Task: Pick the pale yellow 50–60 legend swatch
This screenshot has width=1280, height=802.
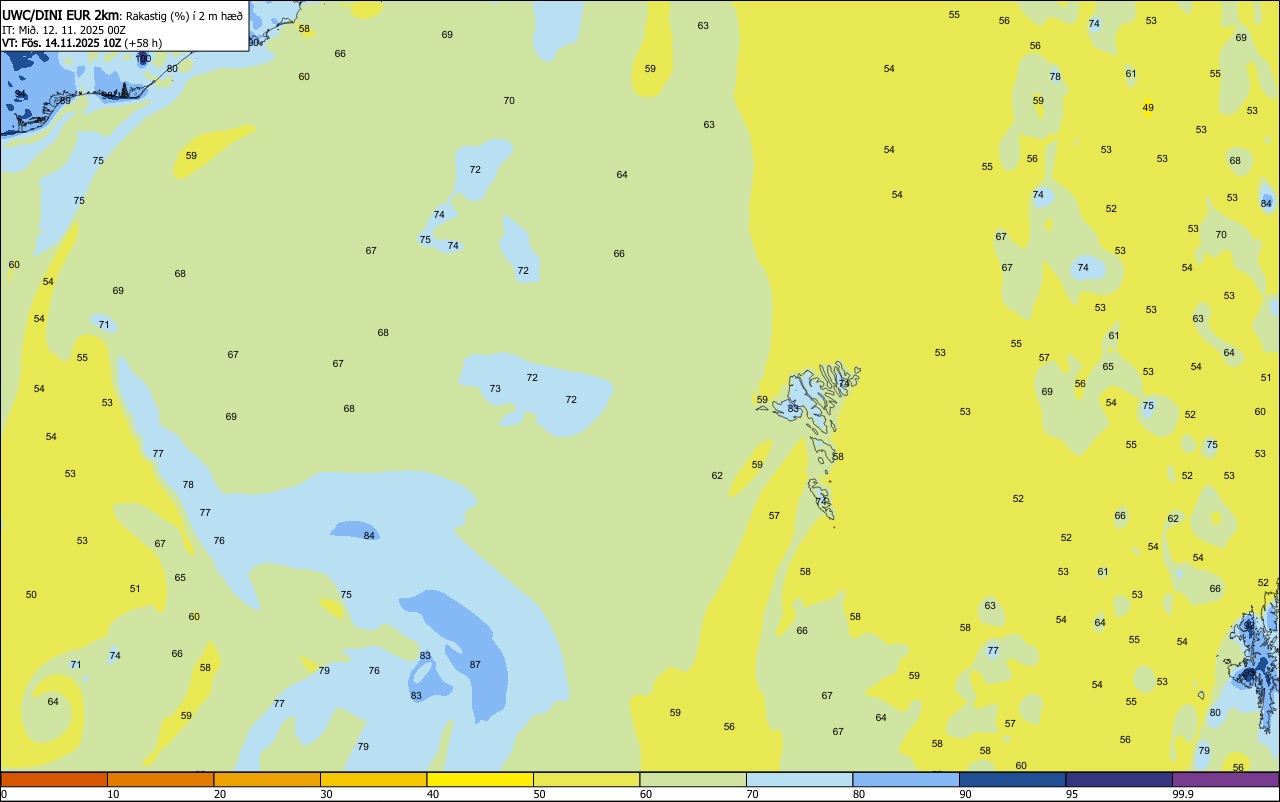Action: pyautogui.click(x=586, y=779)
